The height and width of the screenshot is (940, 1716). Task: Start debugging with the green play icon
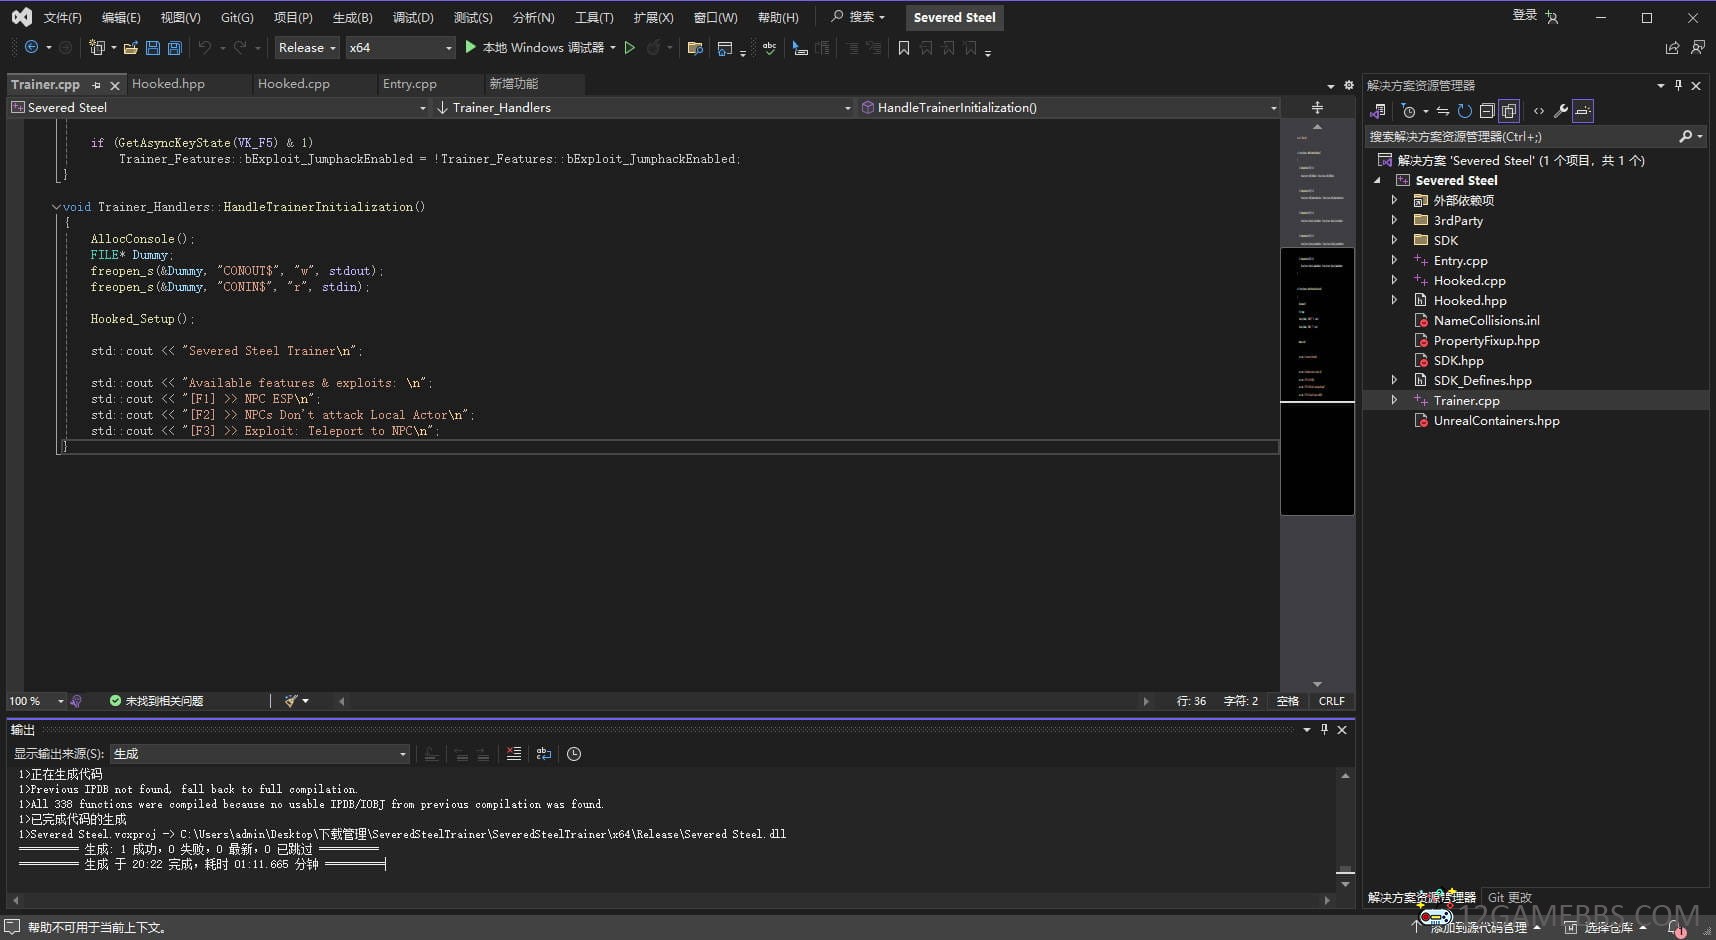470,47
